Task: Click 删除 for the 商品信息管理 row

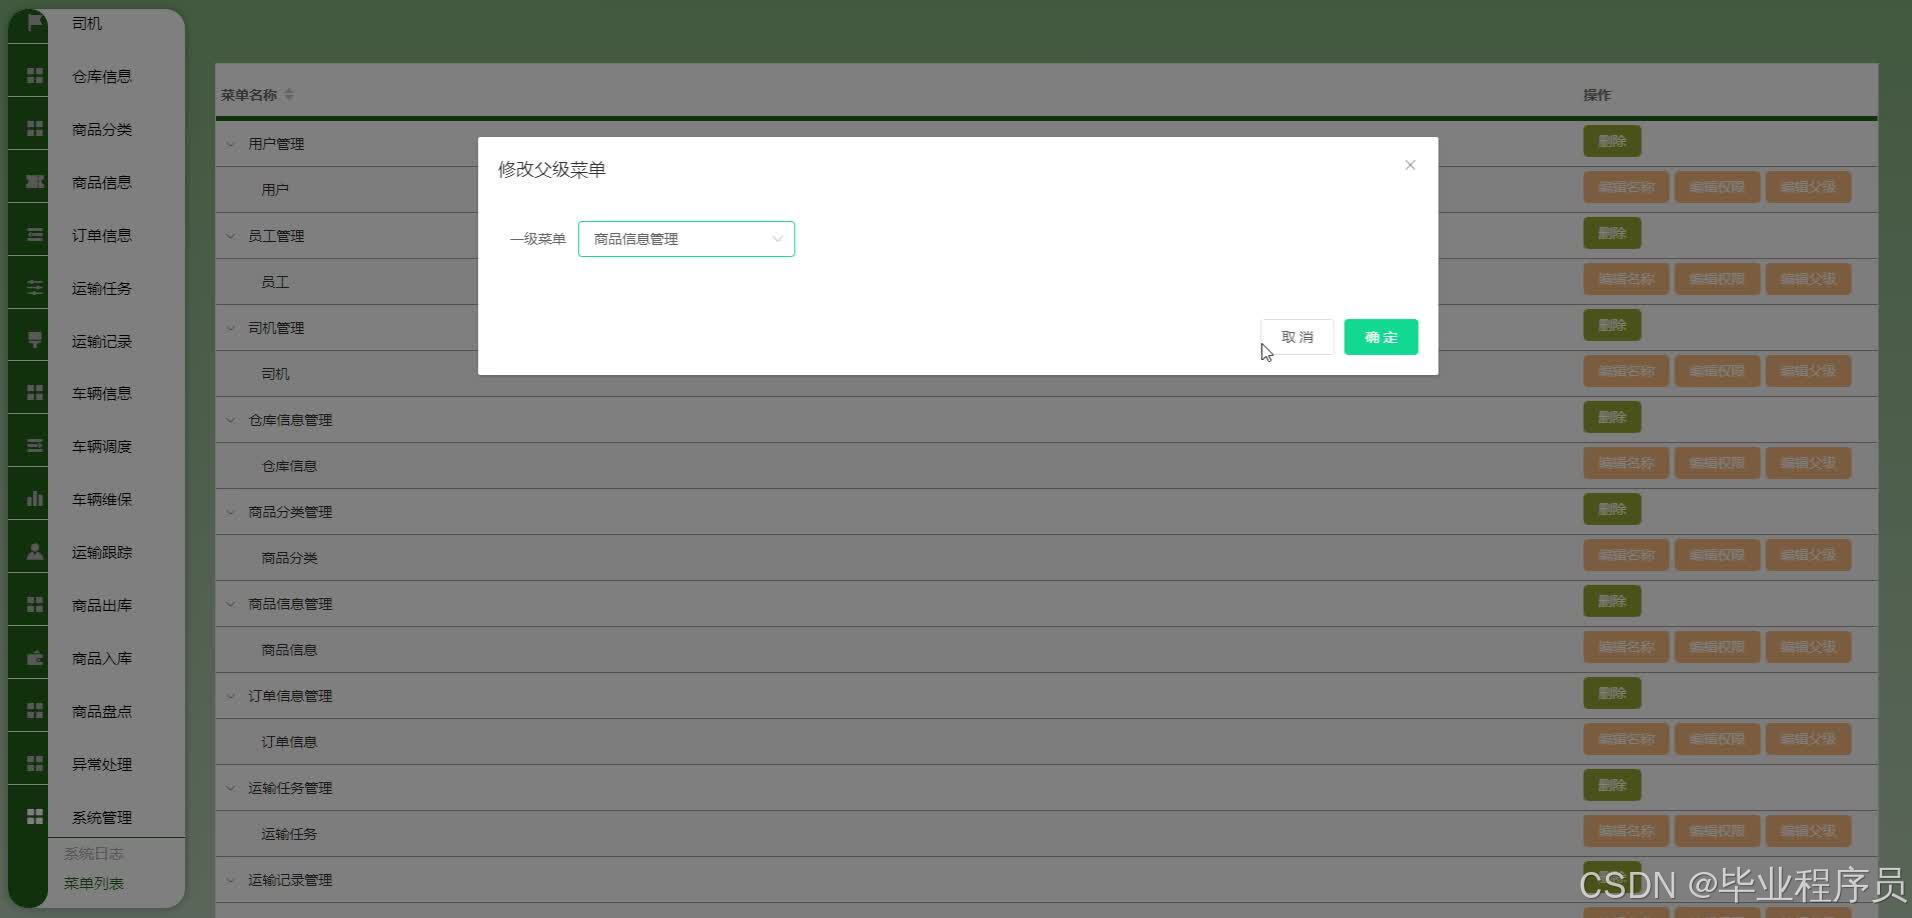Action: 1612,601
